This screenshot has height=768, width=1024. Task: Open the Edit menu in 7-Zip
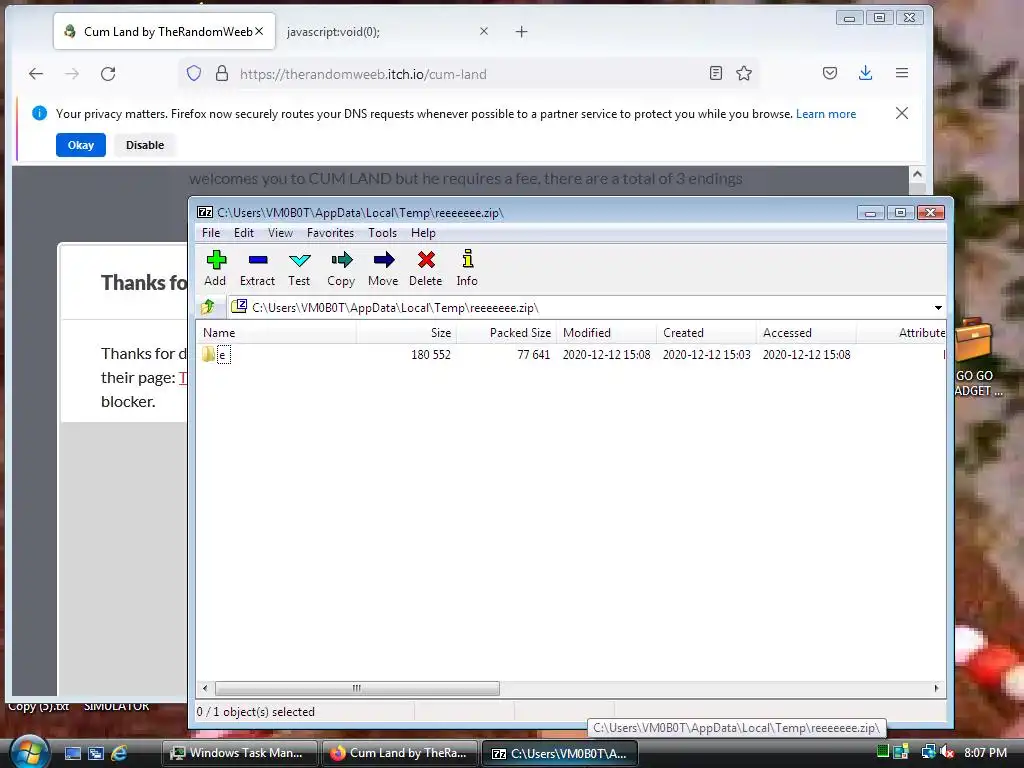244,233
